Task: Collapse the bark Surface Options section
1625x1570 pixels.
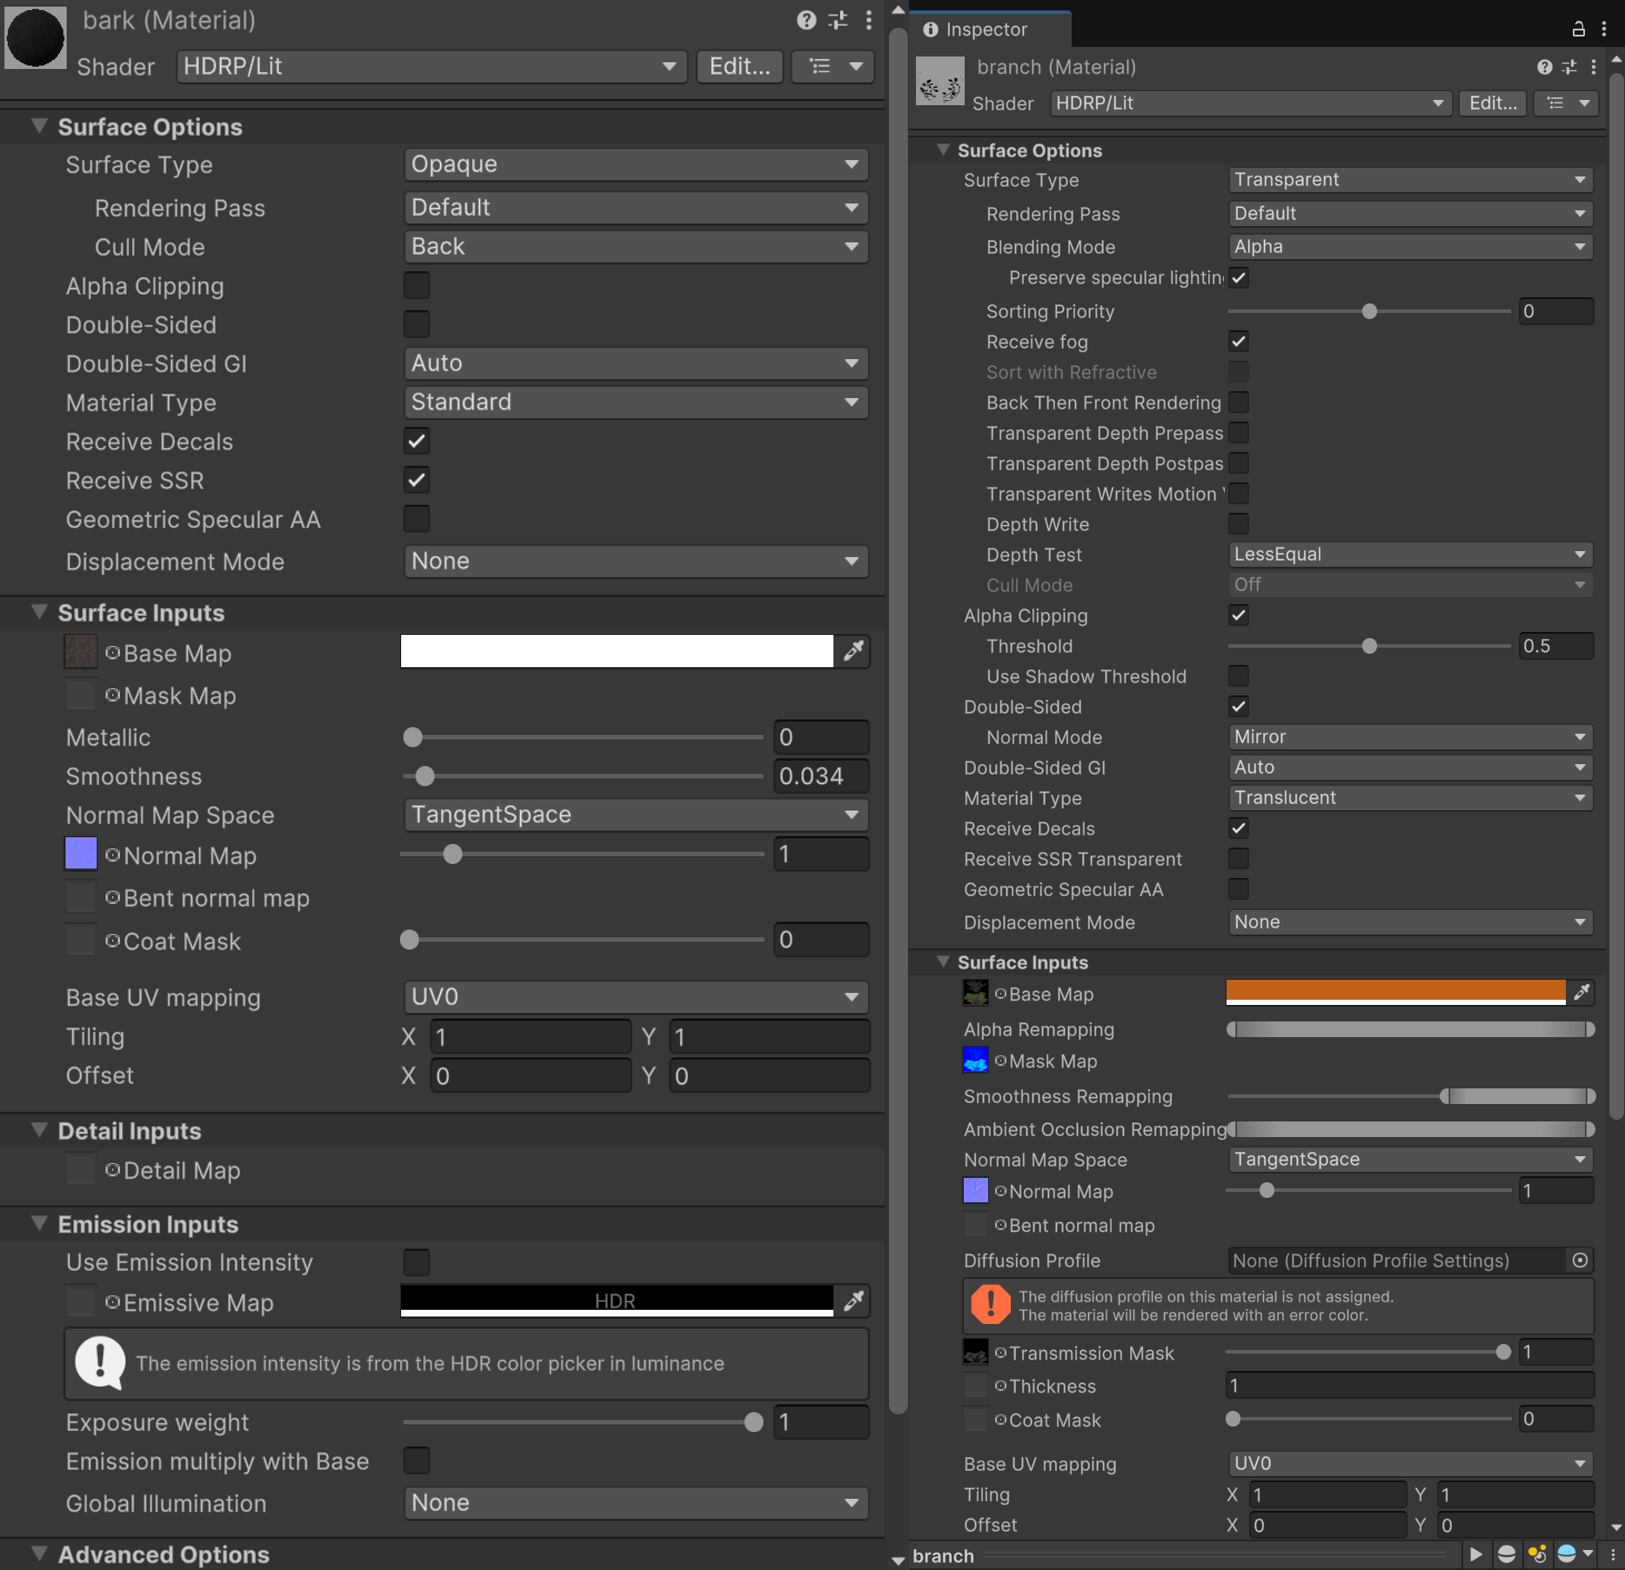Action: 39,126
